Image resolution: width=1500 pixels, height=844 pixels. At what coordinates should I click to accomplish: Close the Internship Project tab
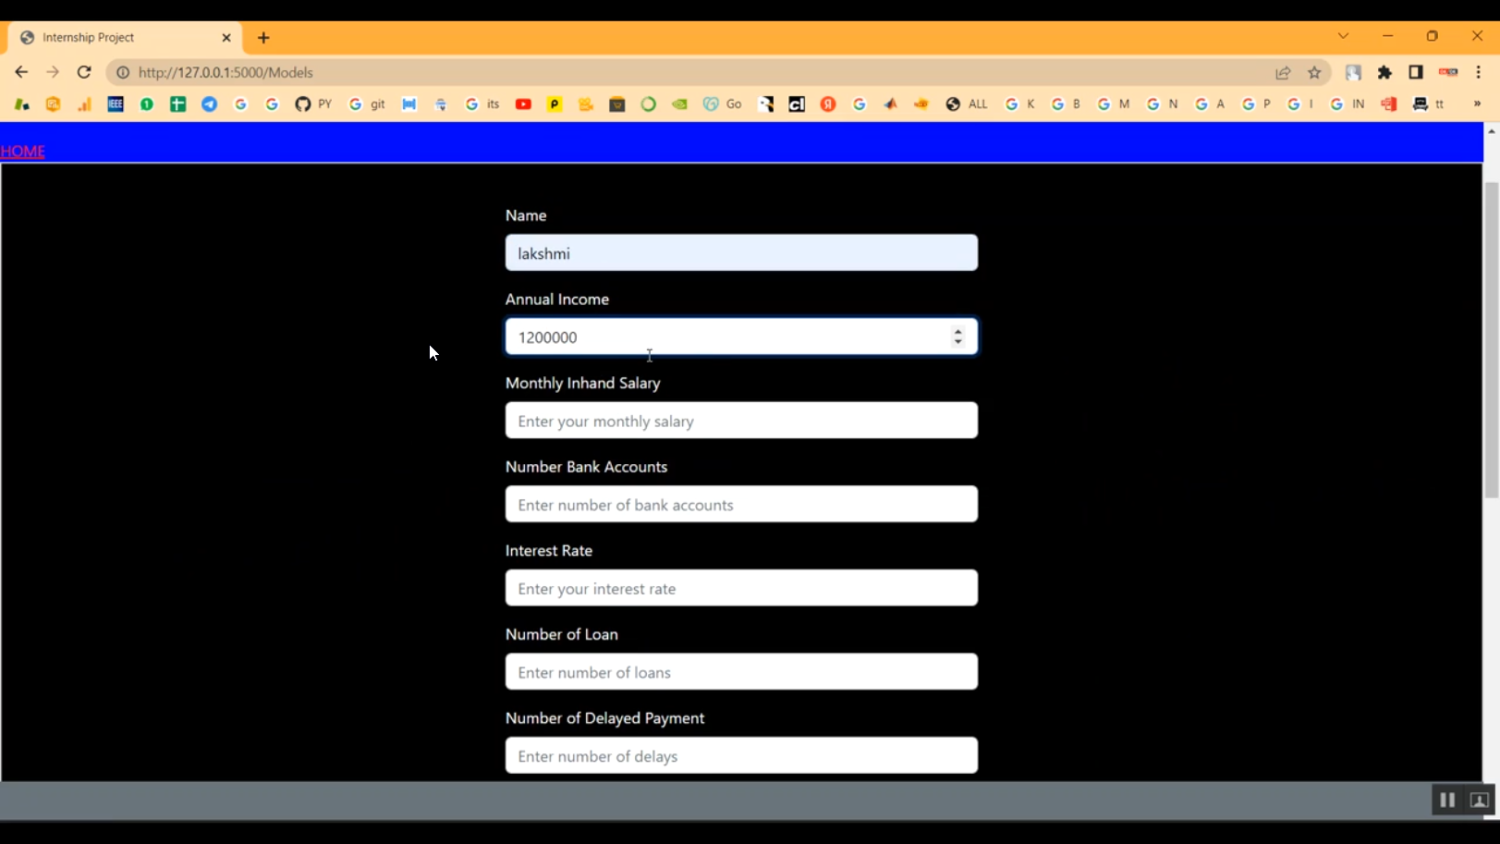[226, 38]
